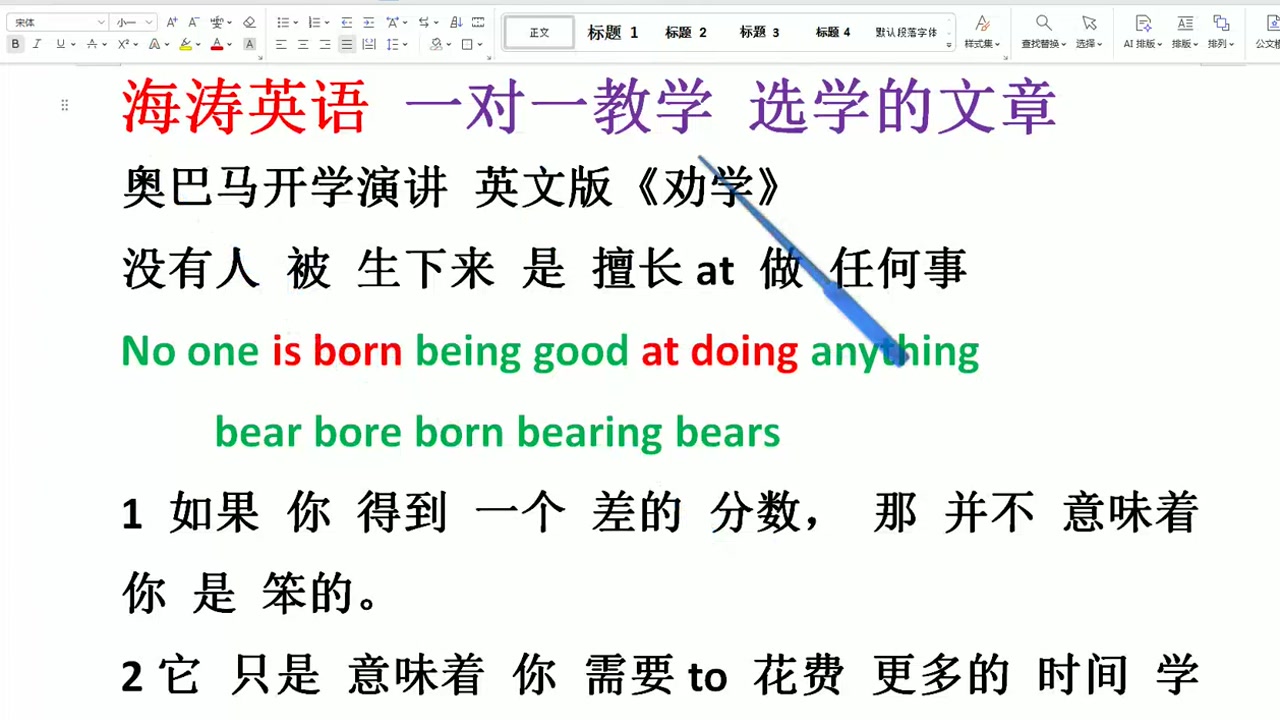Click the paragraph drag handle beside the title

[x=65, y=105]
